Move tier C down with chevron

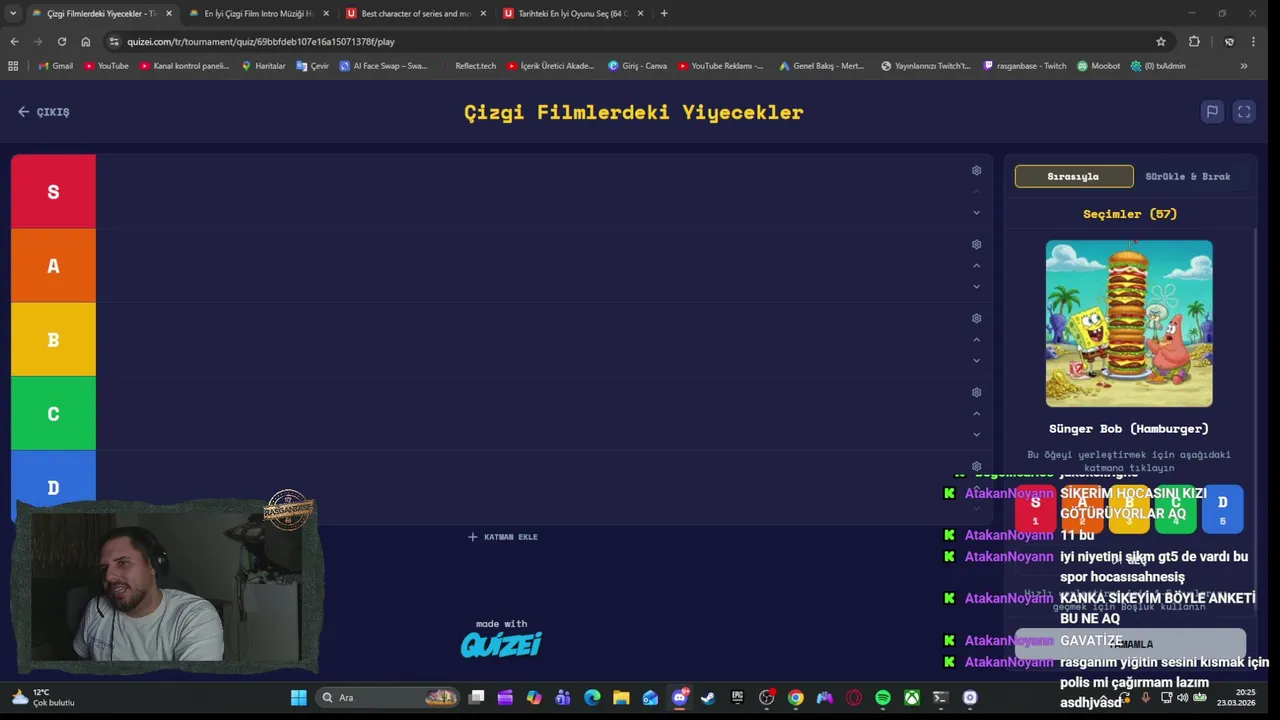(x=976, y=434)
